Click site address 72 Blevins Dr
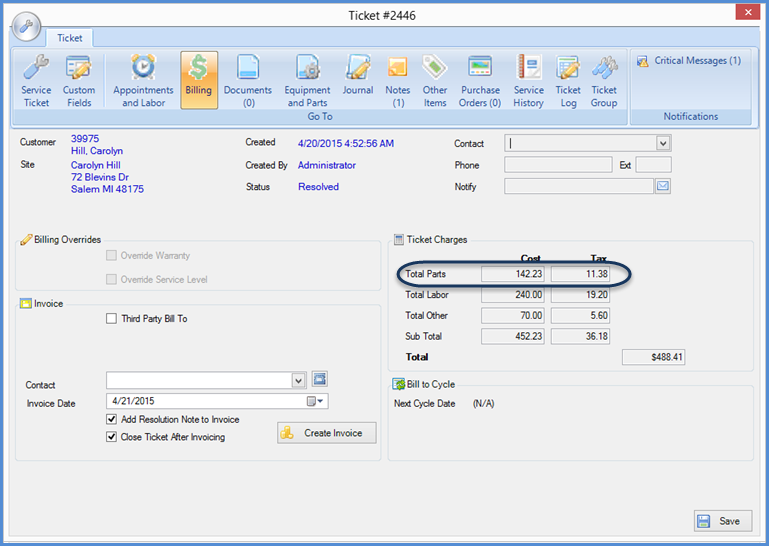This screenshot has width=769, height=546. [100, 177]
